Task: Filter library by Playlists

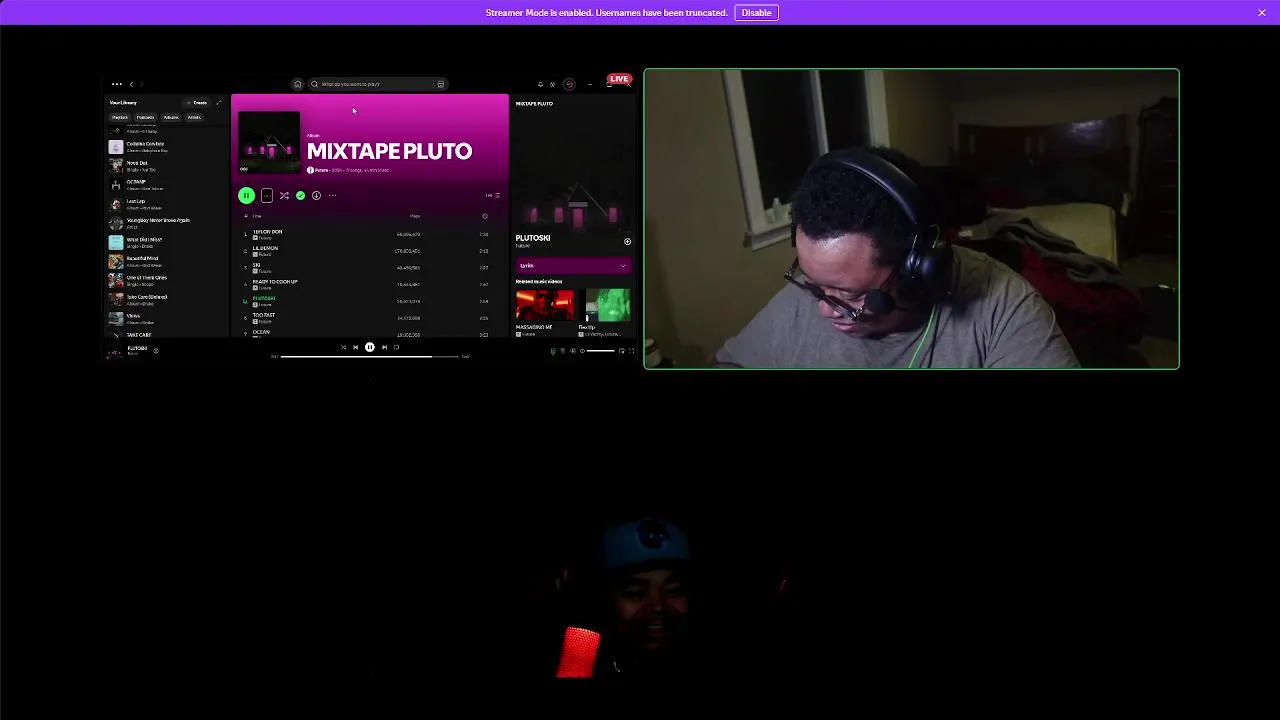Action: (120, 117)
